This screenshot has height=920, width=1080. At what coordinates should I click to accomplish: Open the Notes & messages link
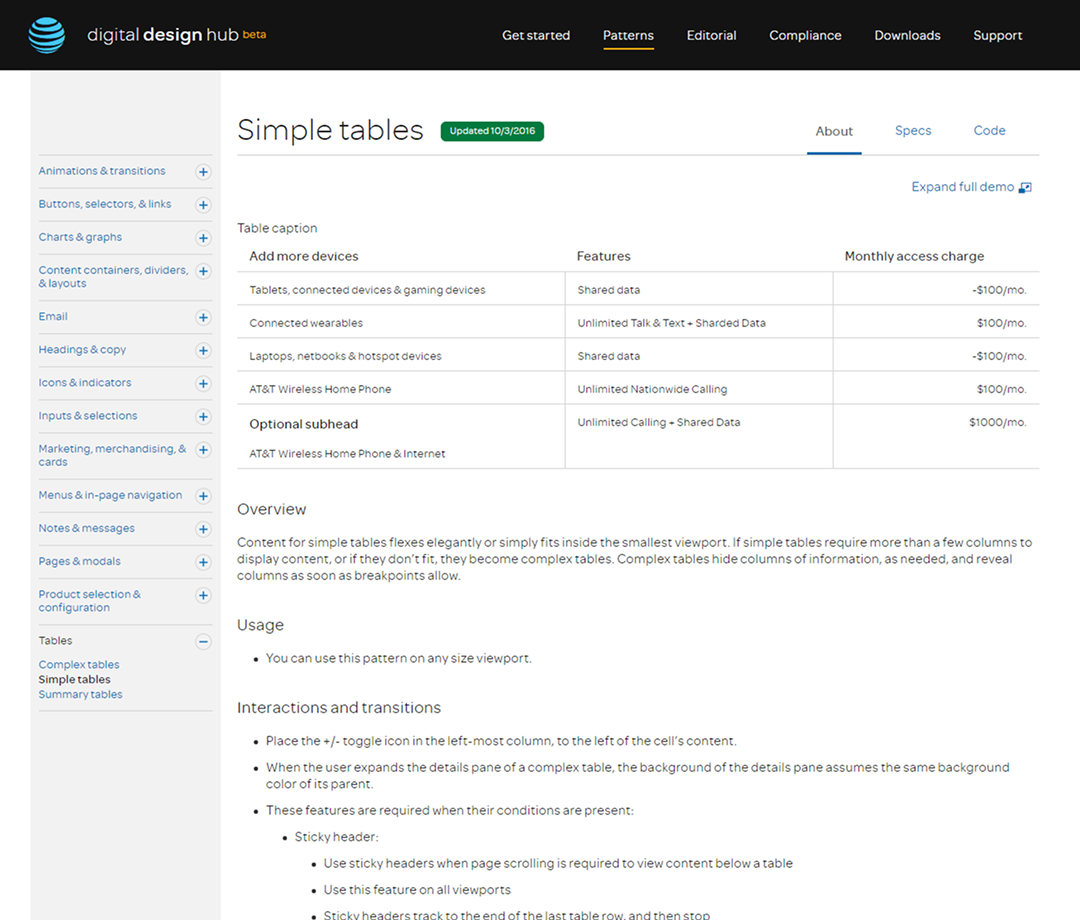pos(86,528)
